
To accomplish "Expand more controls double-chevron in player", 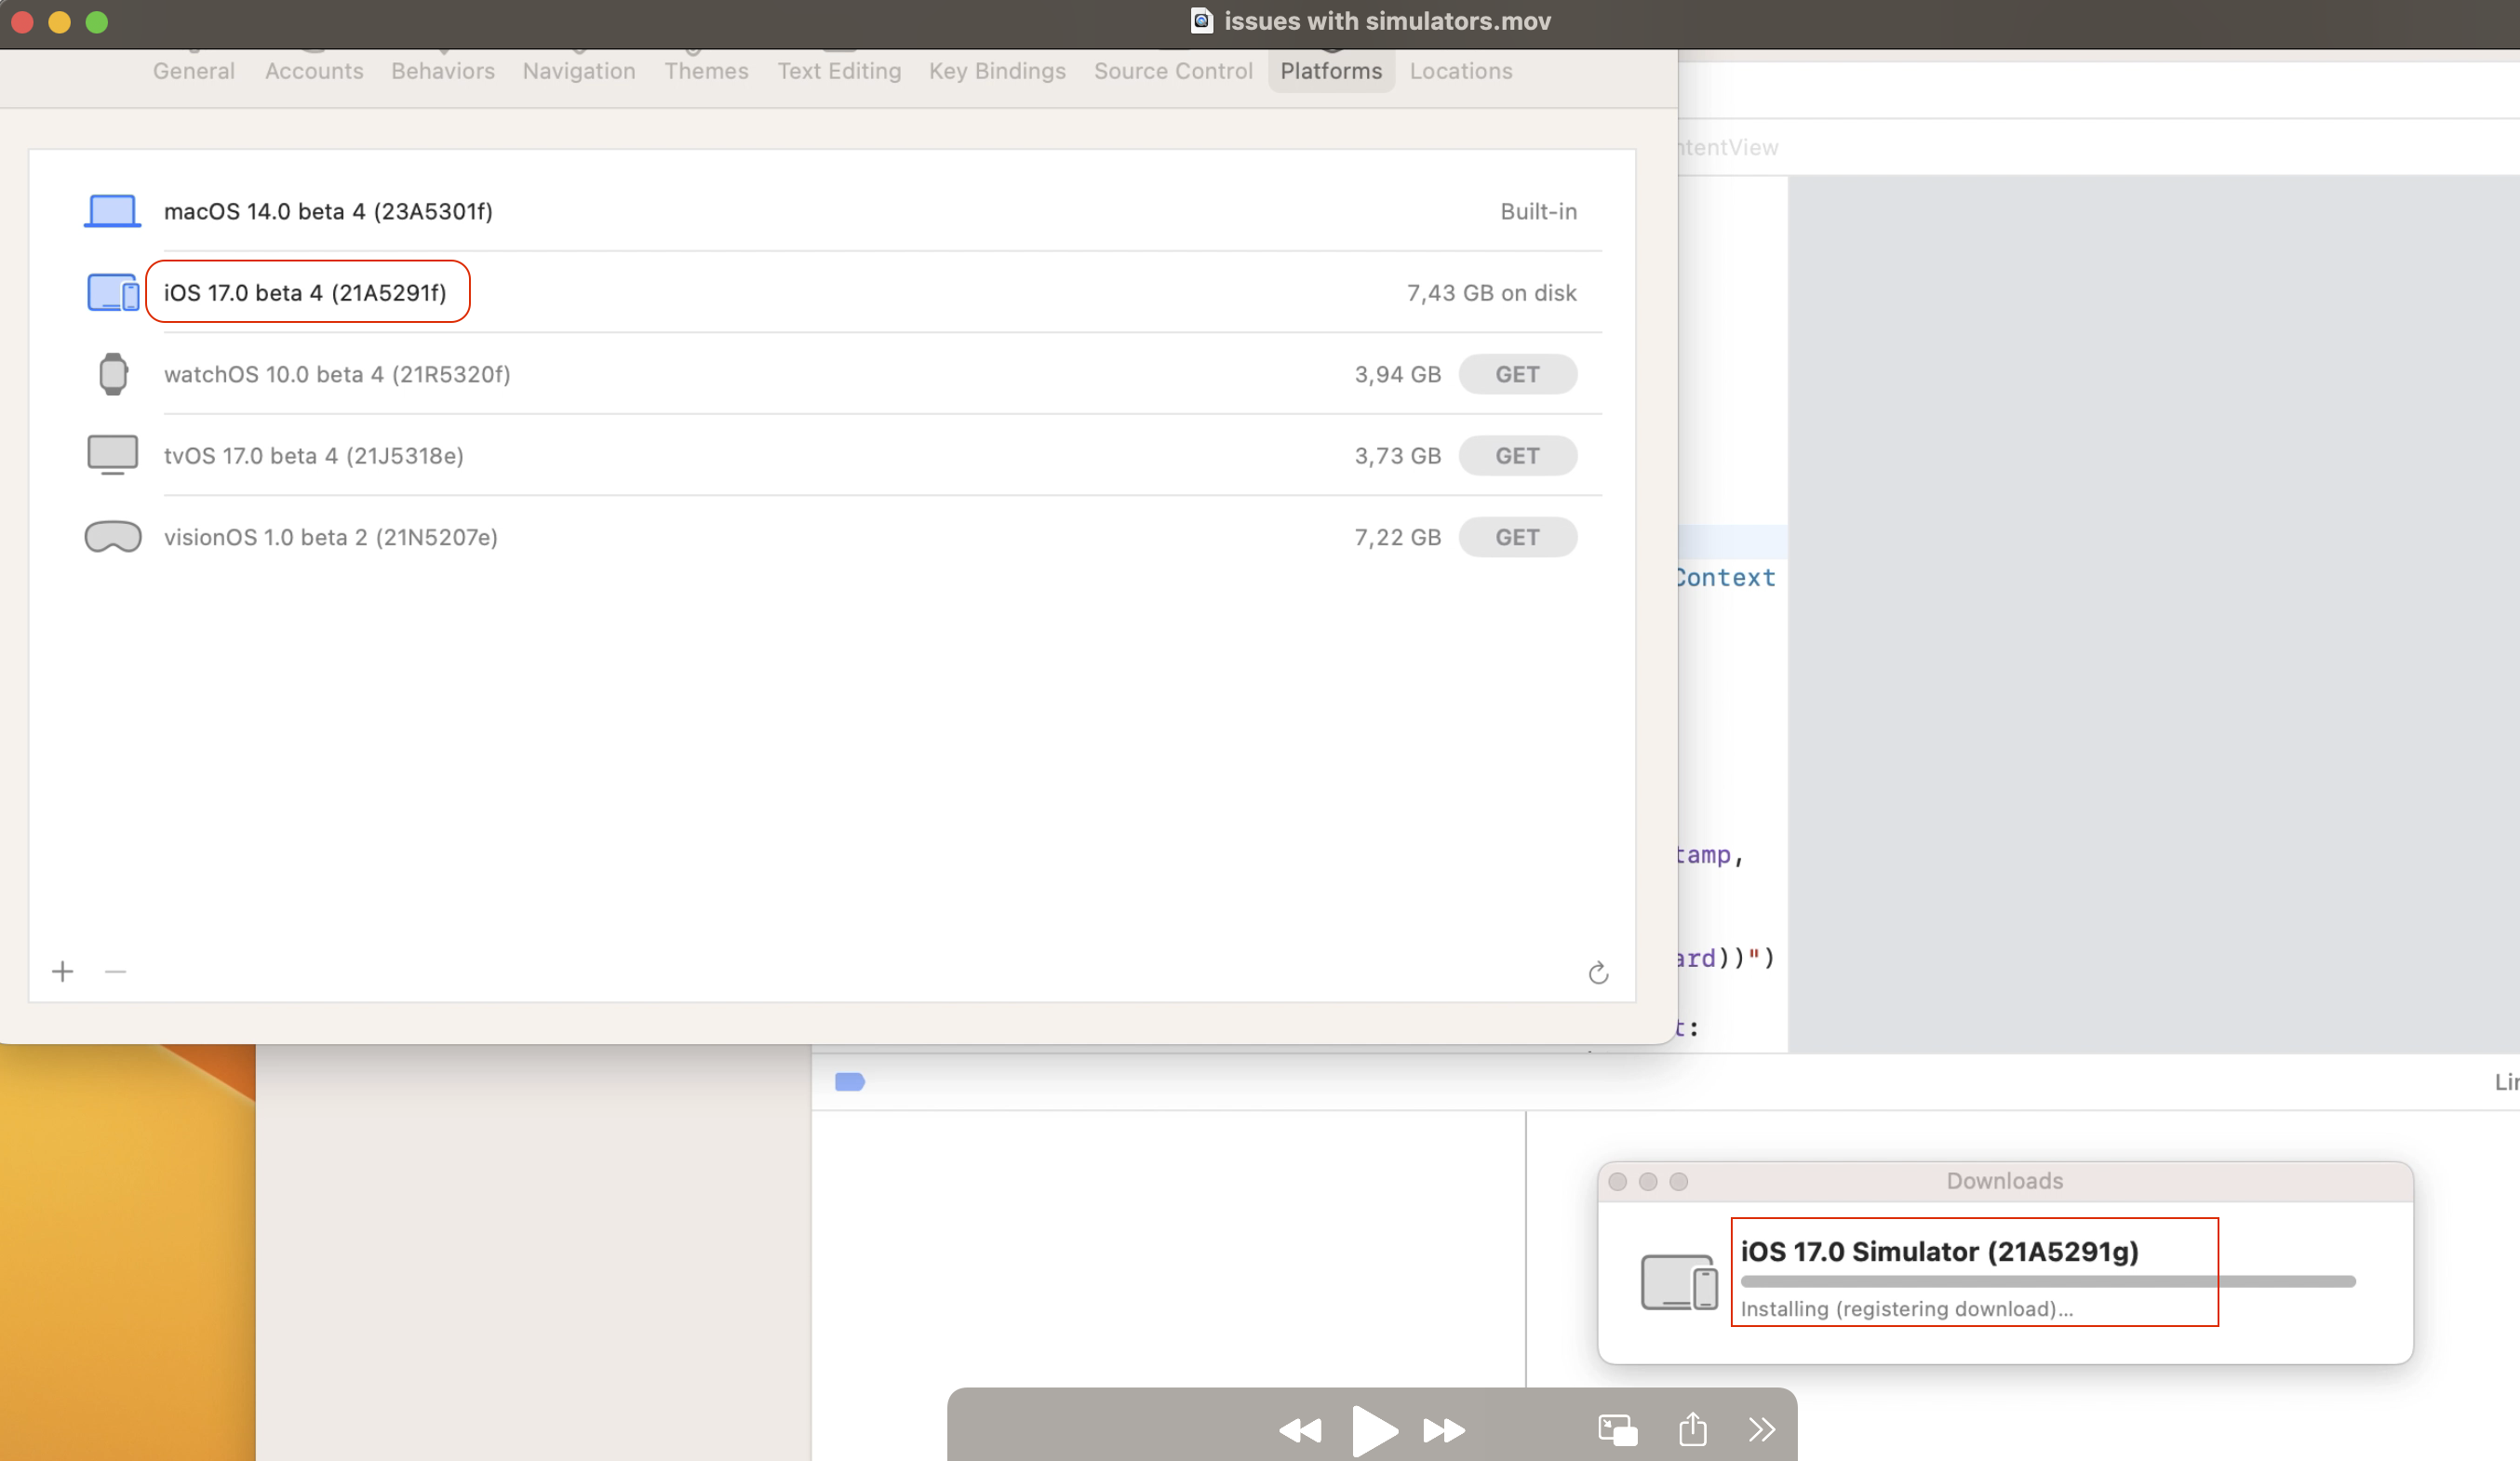I will point(1761,1429).
